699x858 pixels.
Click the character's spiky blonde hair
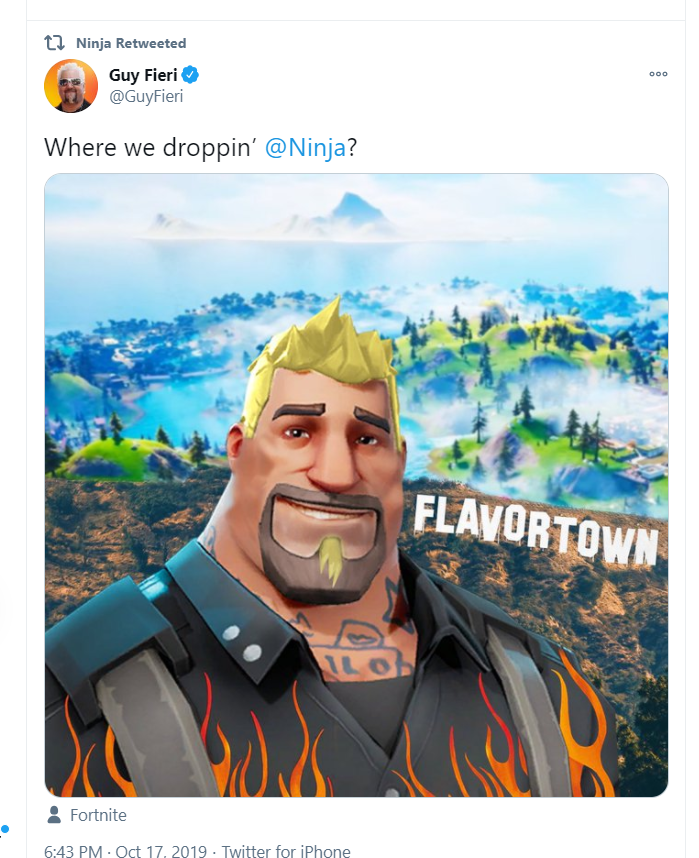[x=323, y=350]
